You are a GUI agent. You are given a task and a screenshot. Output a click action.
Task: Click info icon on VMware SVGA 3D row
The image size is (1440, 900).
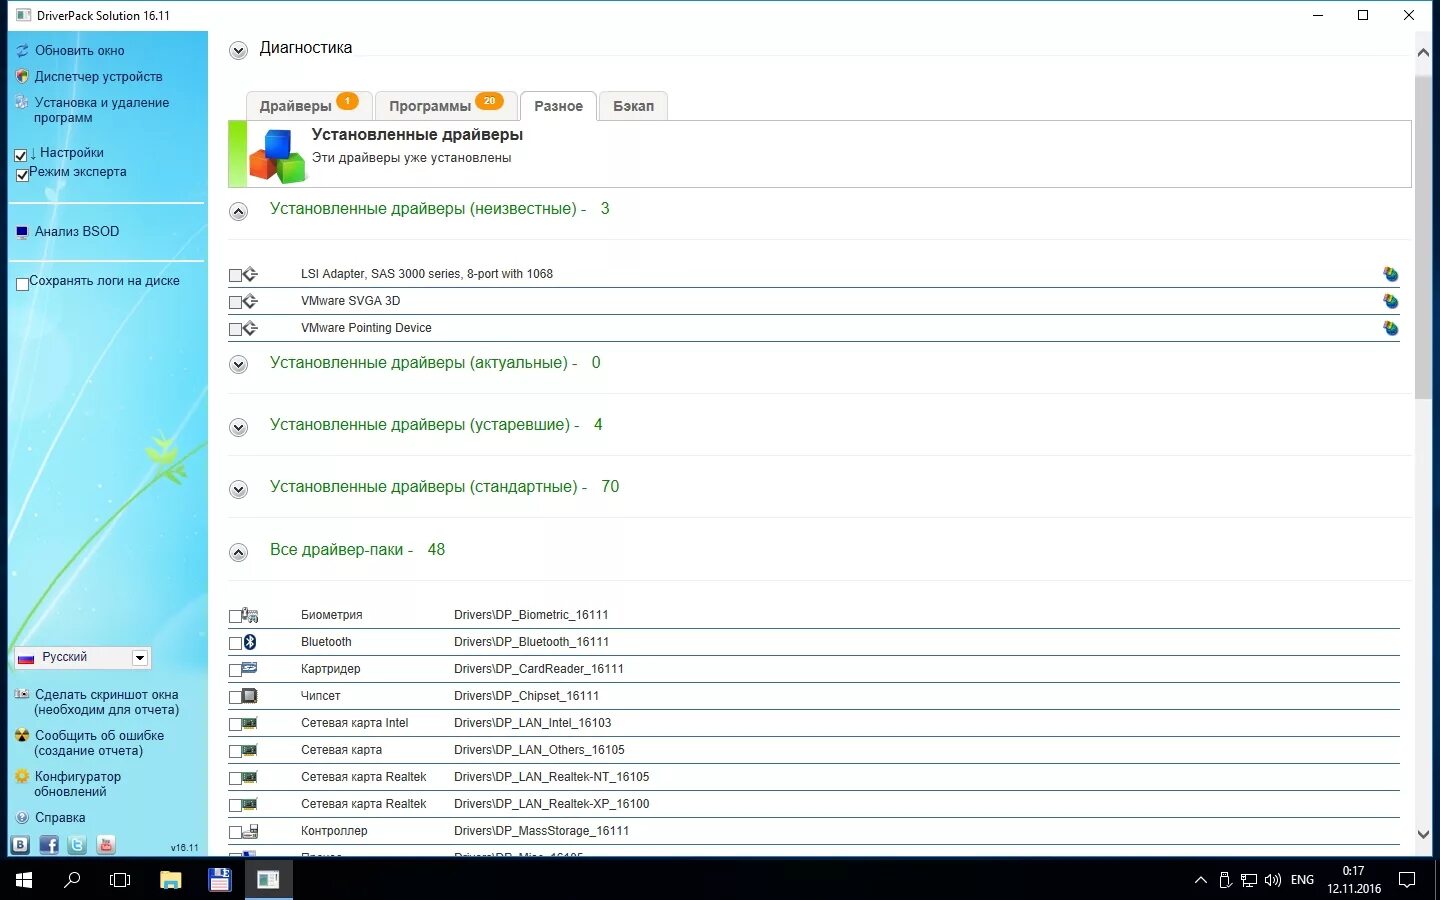click(x=1390, y=301)
